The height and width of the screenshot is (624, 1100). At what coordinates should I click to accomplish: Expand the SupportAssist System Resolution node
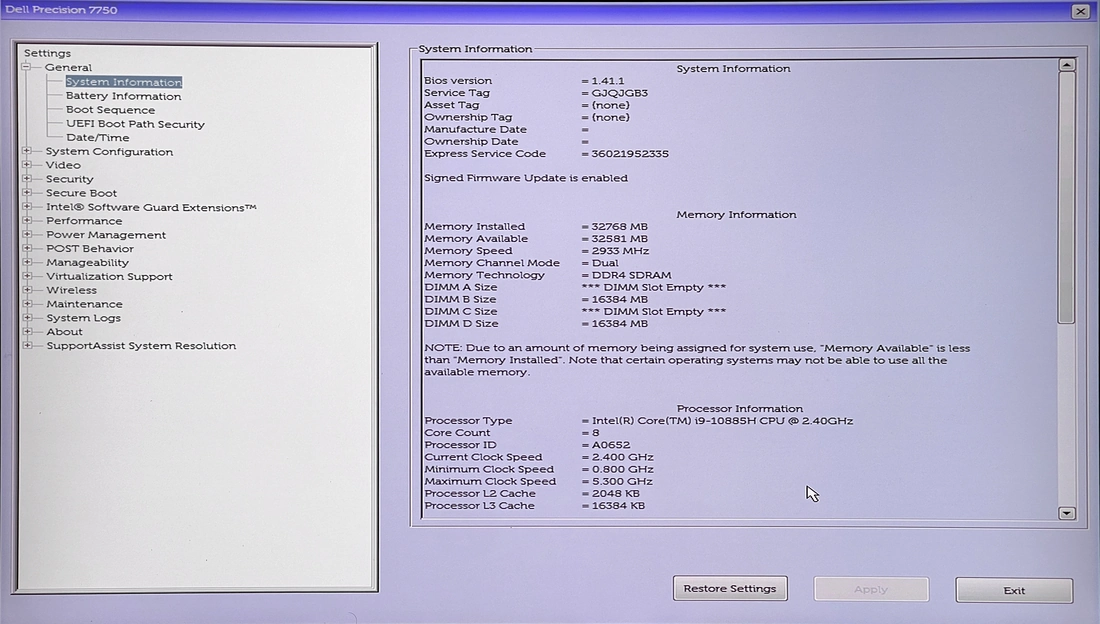(27, 346)
